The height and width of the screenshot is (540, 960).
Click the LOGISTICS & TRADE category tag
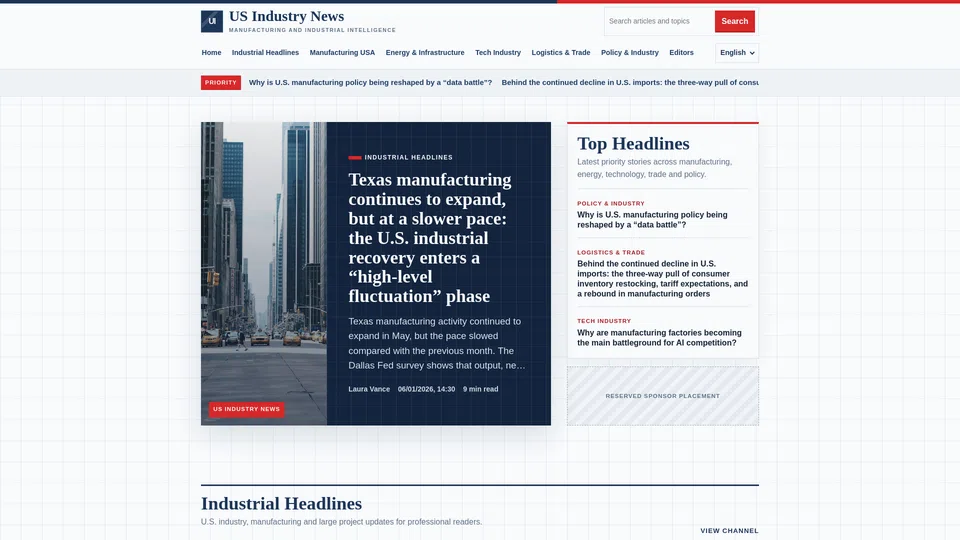pyautogui.click(x=610, y=252)
